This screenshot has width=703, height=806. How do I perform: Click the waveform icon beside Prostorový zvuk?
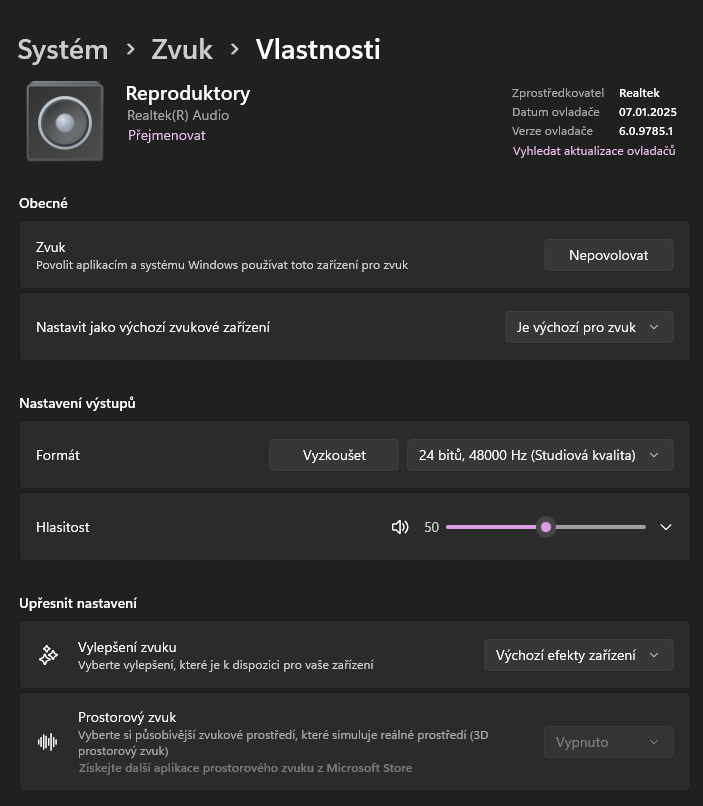point(48,742)
